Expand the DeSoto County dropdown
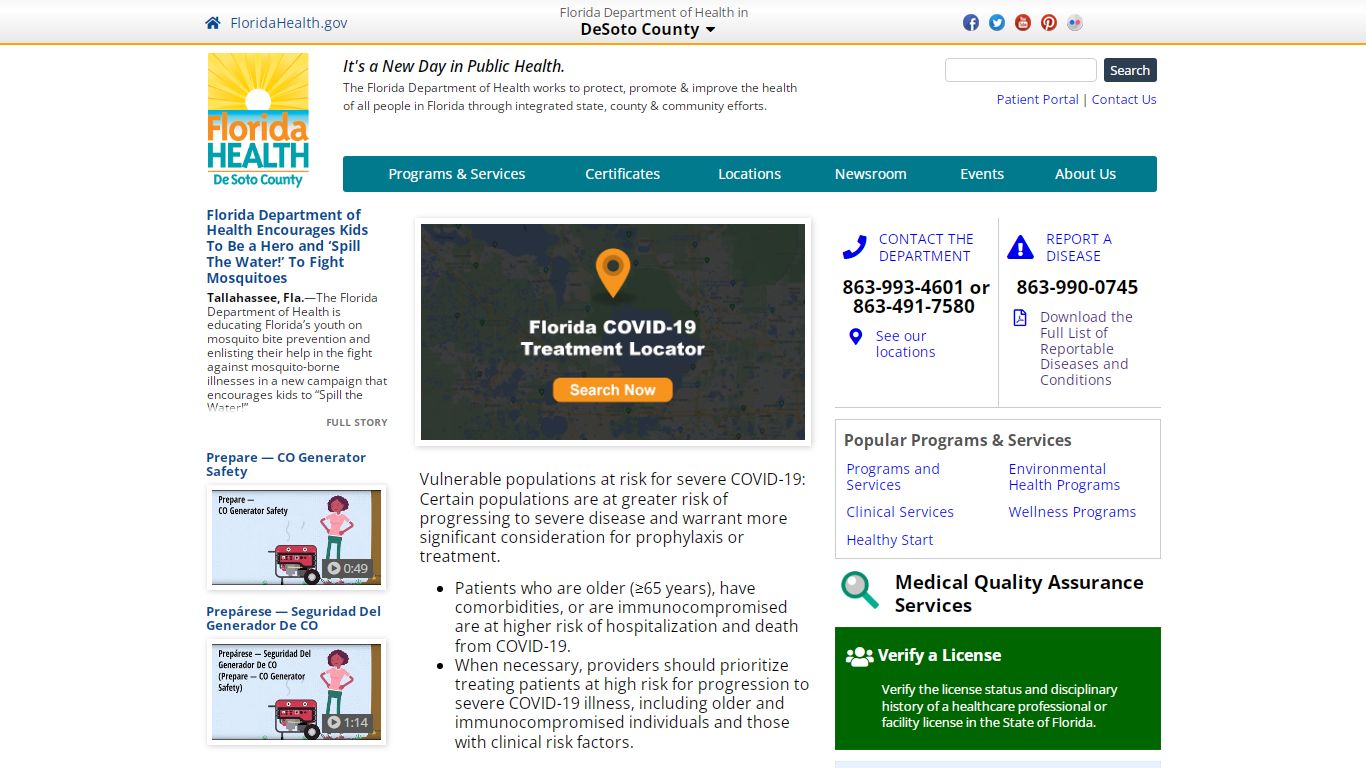1366x768 pixels. tap(648, 29)
